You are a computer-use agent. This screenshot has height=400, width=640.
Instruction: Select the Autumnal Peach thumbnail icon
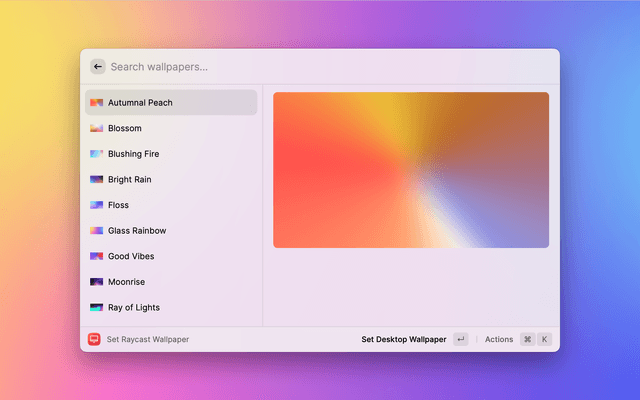click(x=96, y=103)
